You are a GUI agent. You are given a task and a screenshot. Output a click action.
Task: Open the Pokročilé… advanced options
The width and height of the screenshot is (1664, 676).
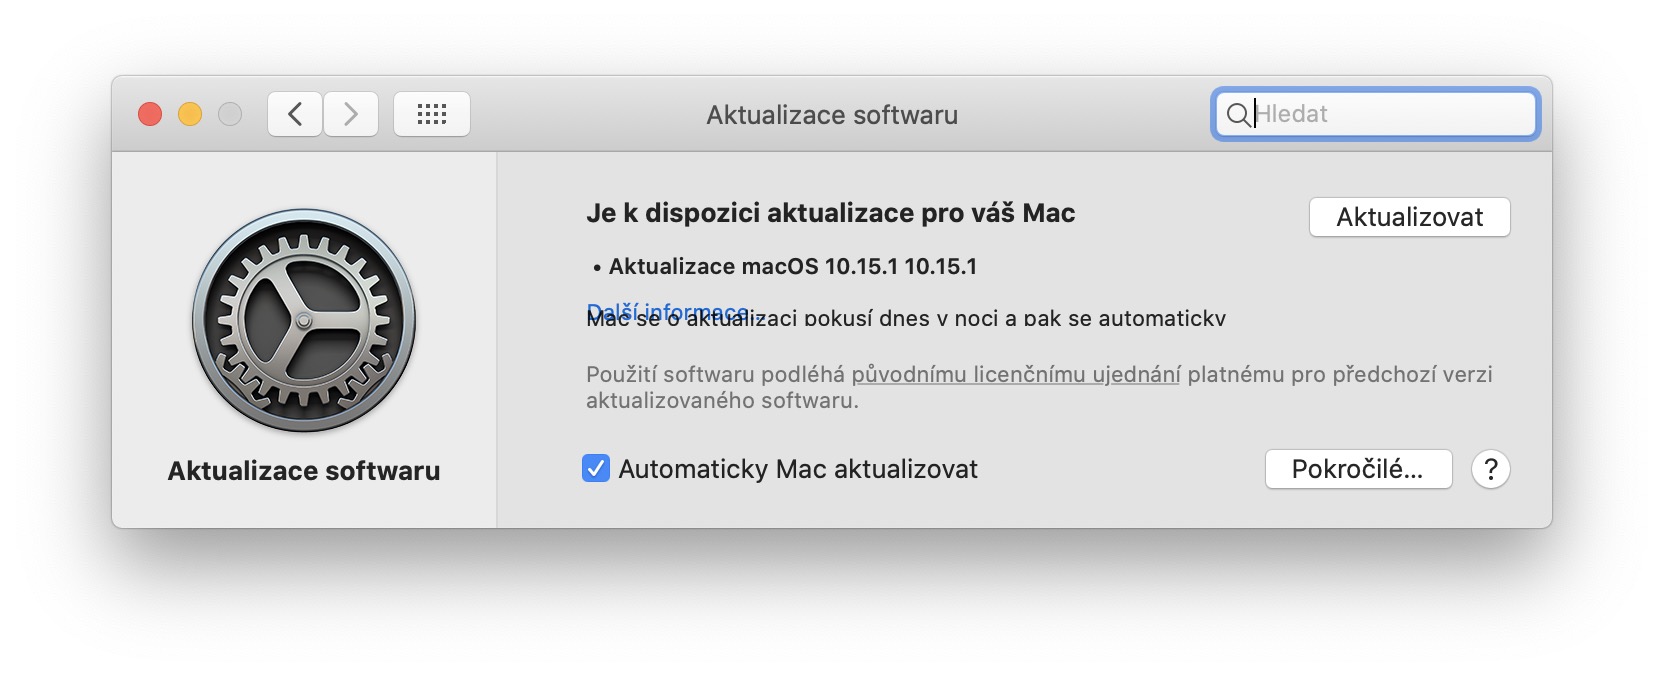tap(1358, 469)
